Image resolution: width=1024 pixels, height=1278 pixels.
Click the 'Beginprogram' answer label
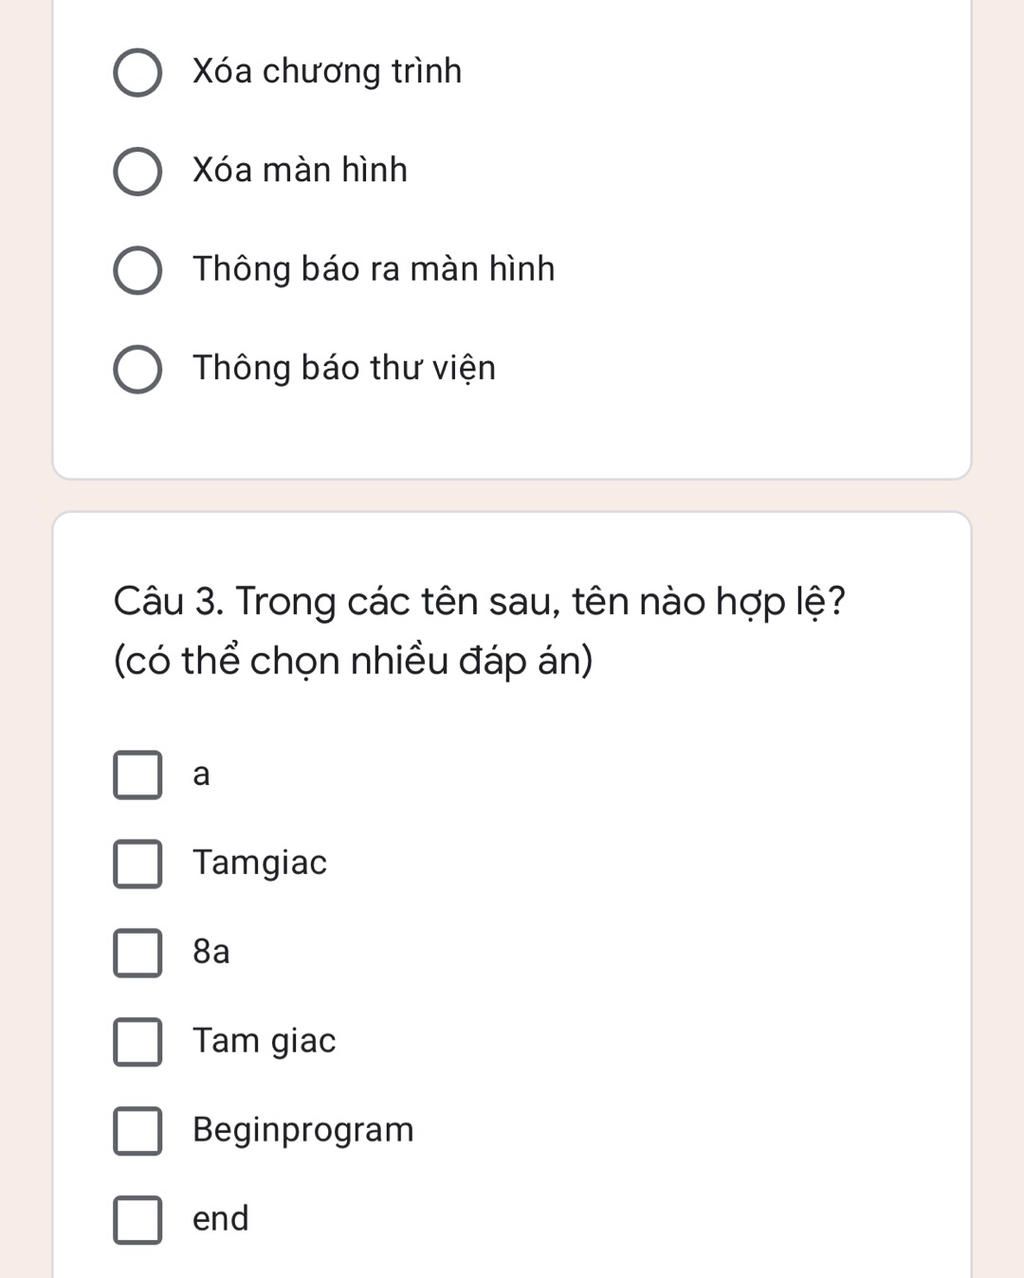click(x=303, y=1131)
